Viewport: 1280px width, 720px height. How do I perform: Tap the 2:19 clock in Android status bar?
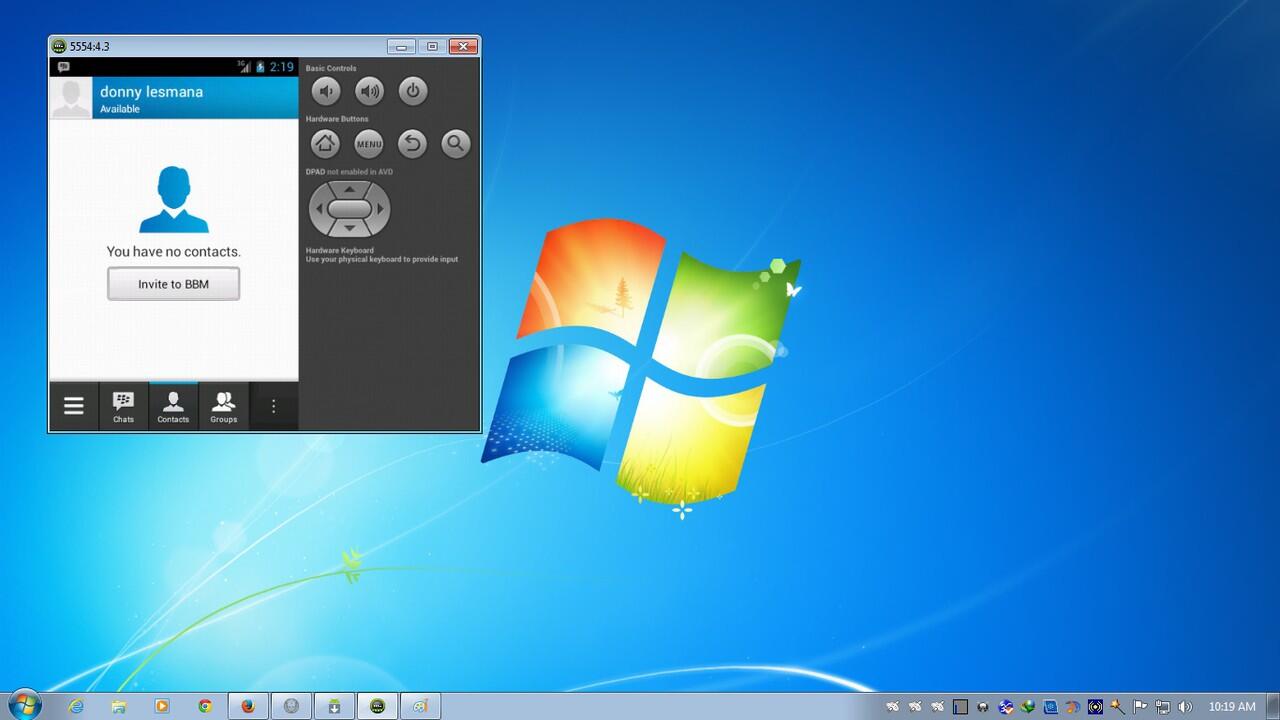pyautogui.click(x=281, y=67)
